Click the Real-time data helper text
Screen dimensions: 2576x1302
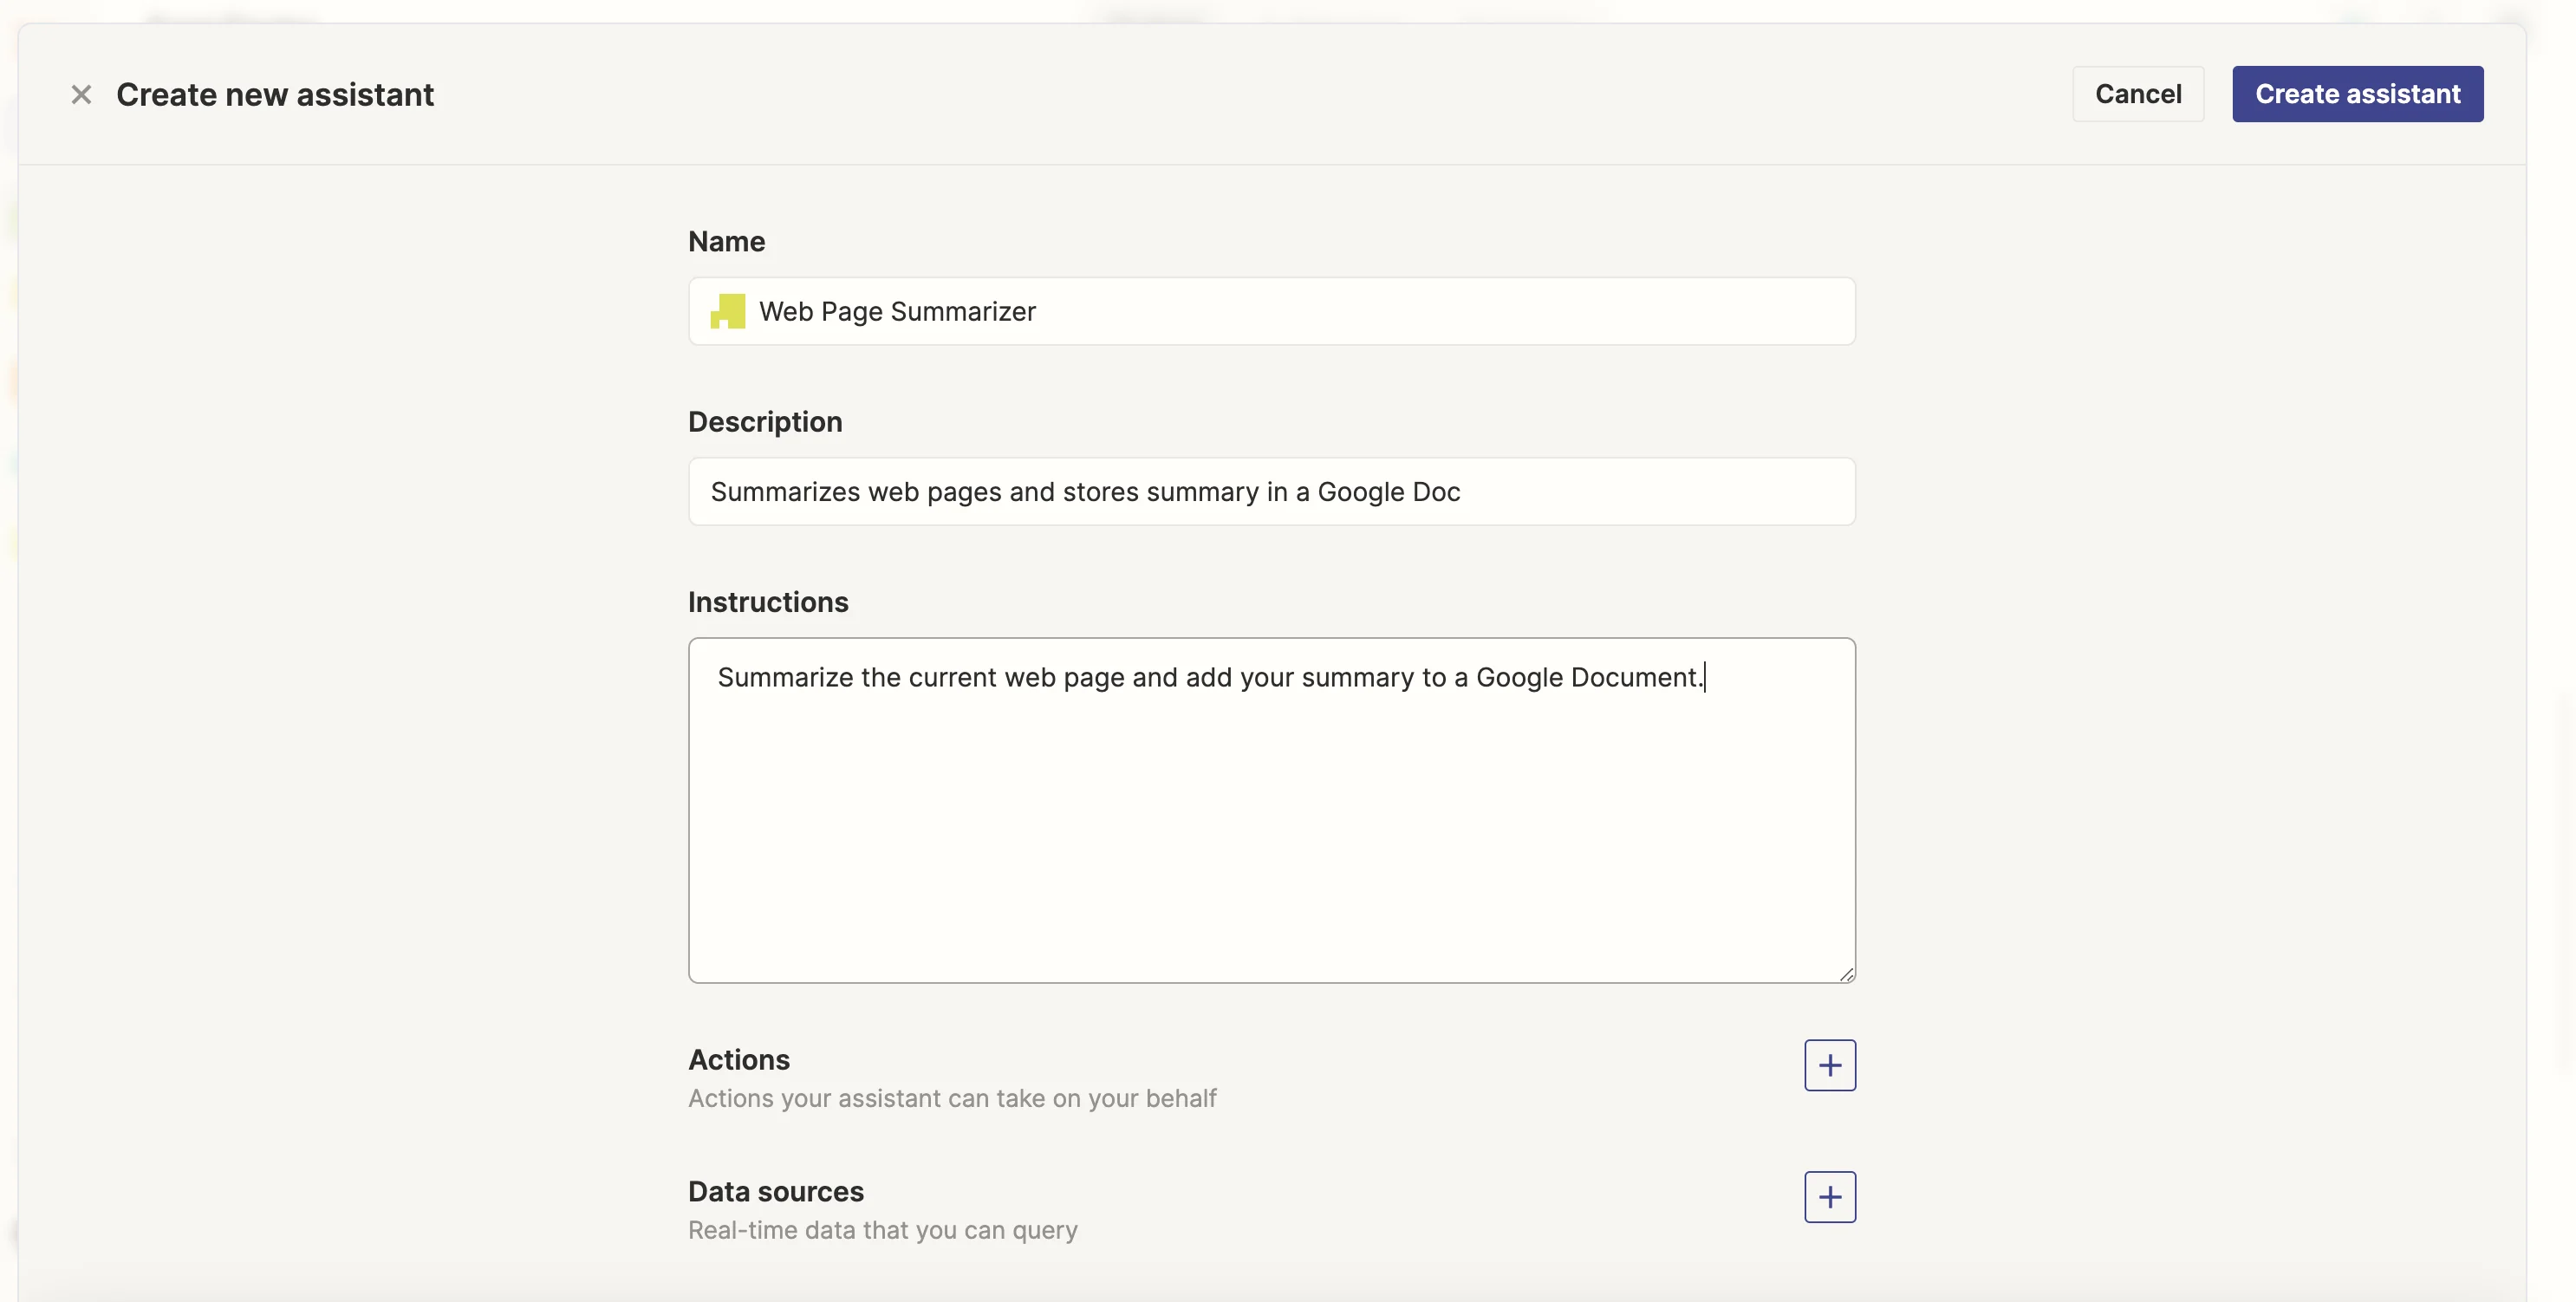882,1230
